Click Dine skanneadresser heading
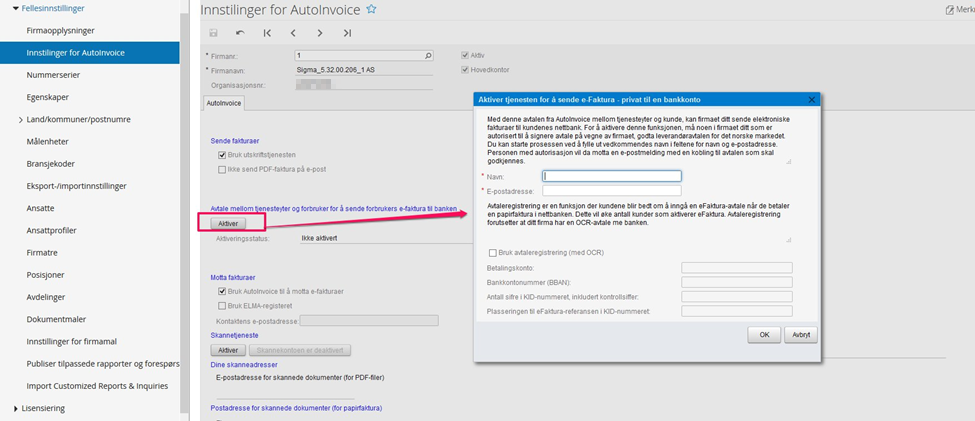Viewport: 975px width, 421px height. pos(244,364)
